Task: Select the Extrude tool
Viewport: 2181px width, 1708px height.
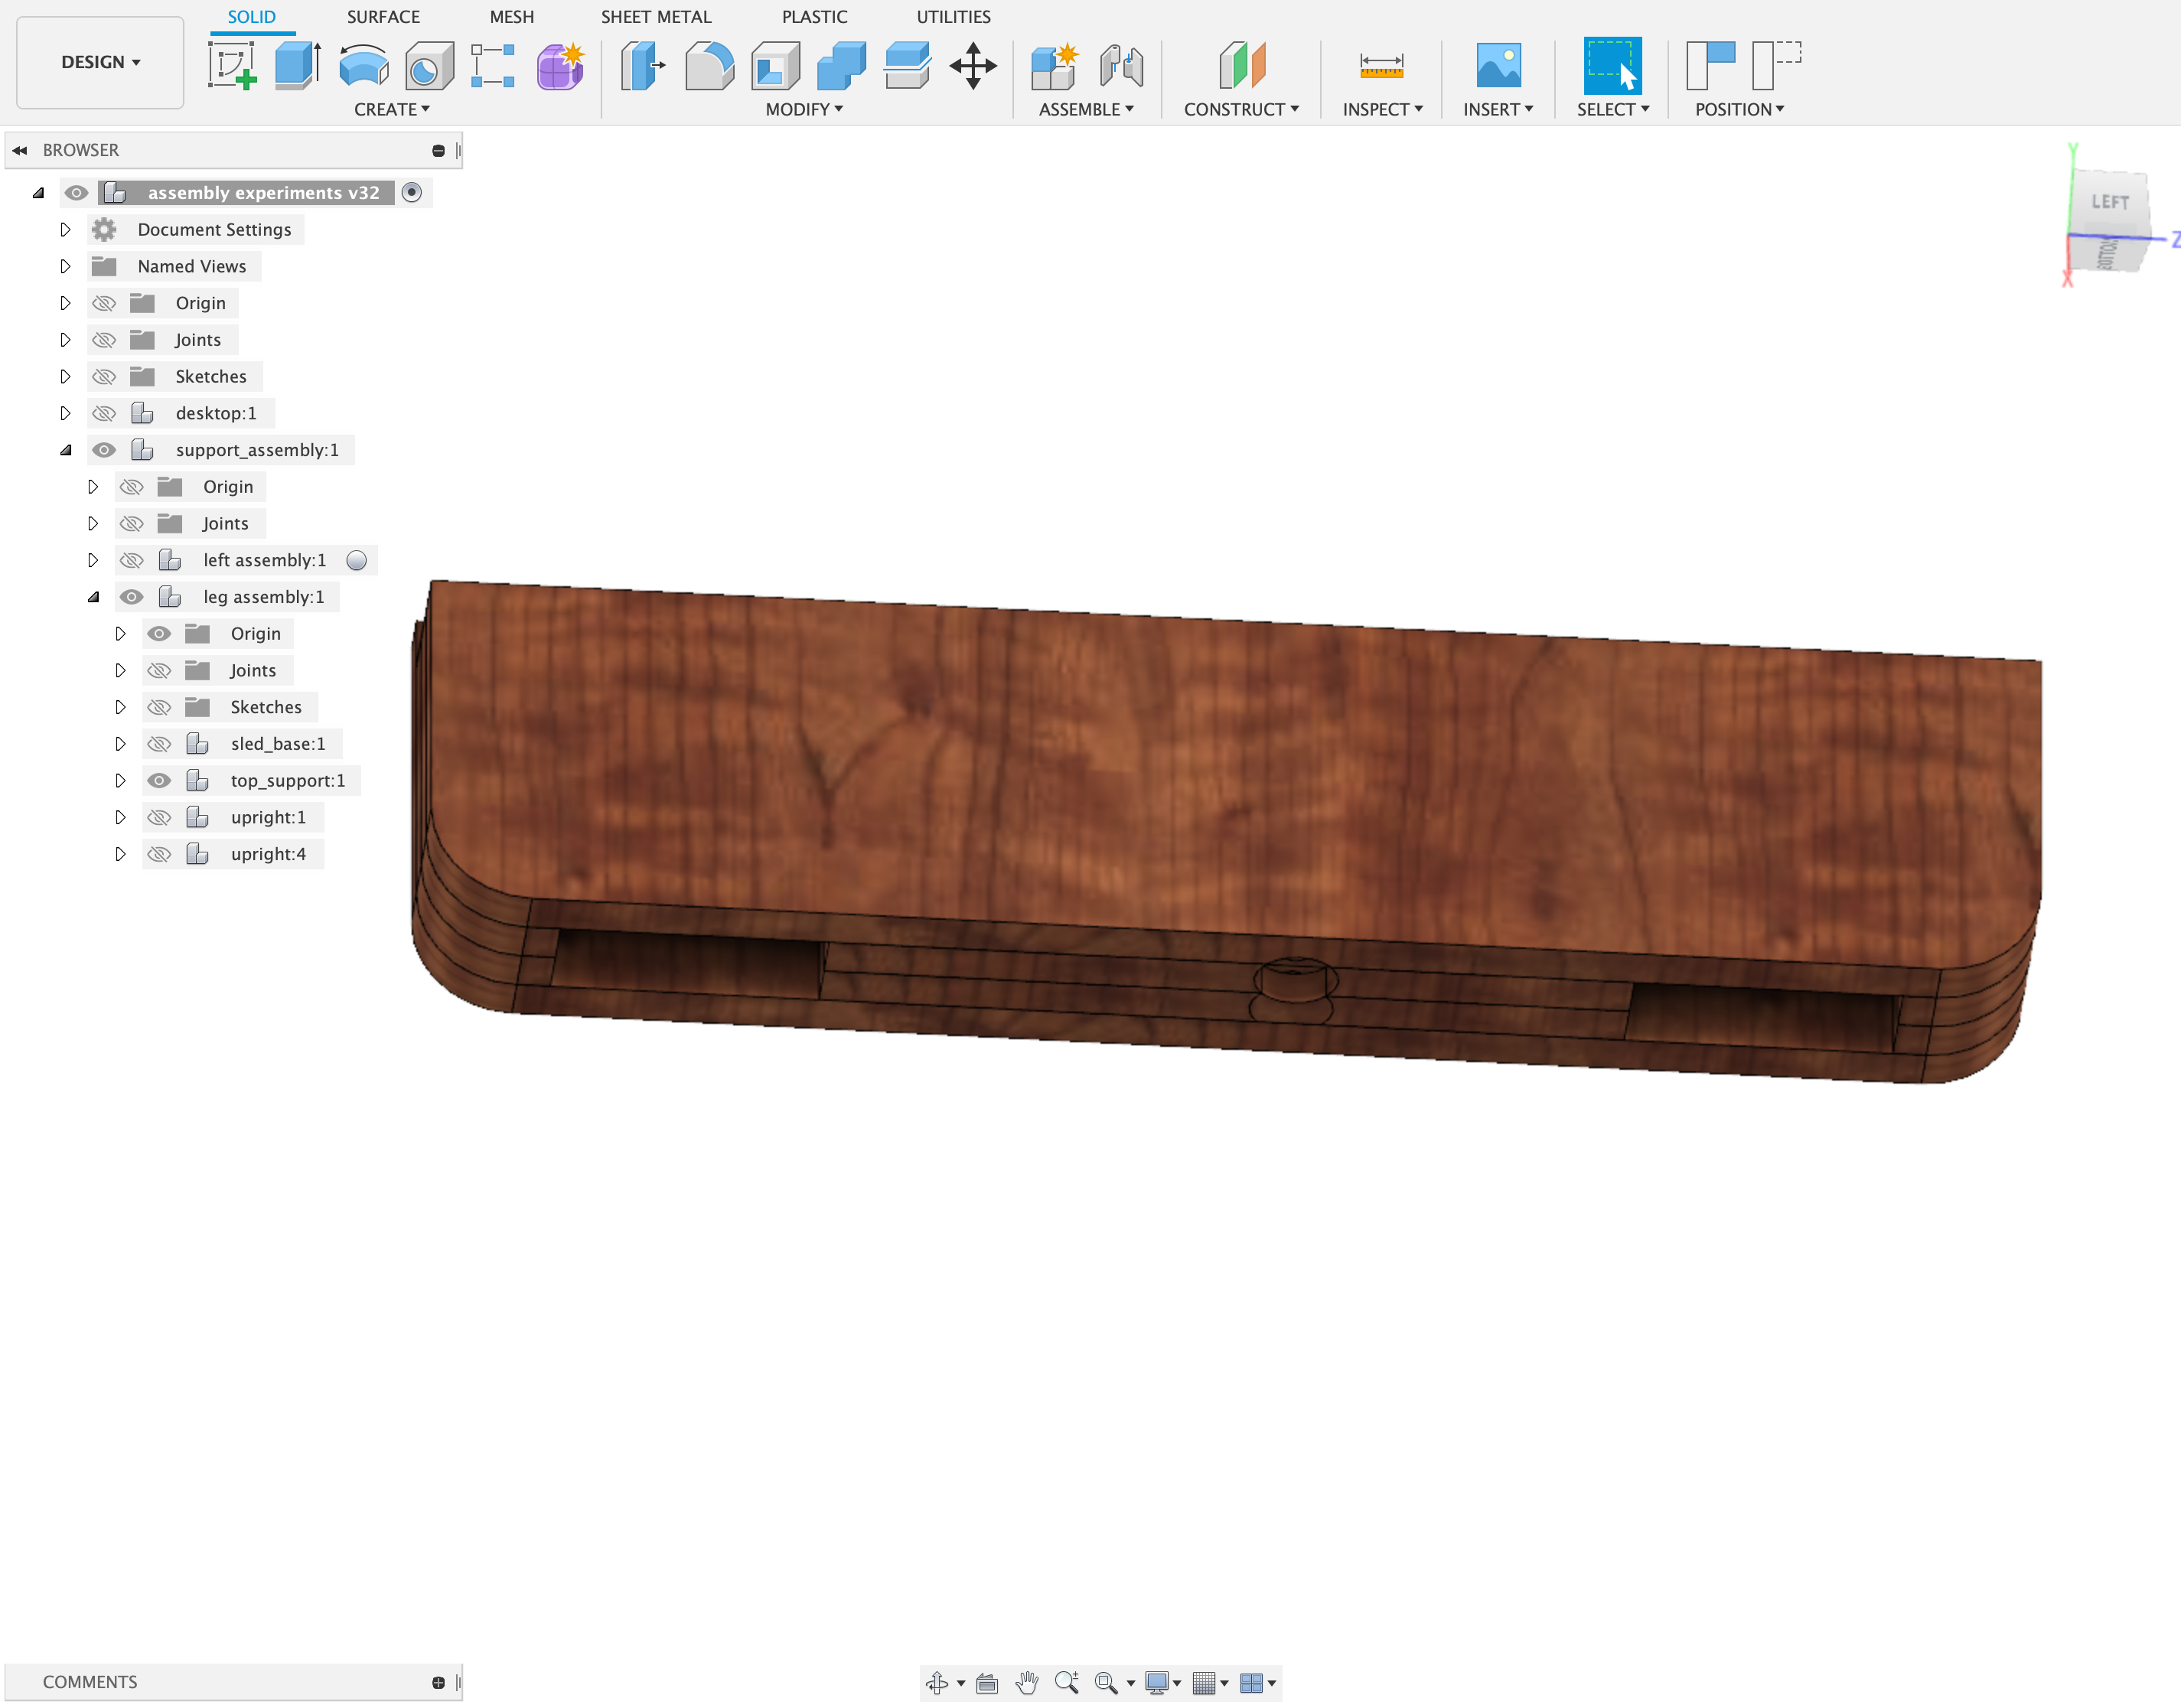Action: pyautogui.click(x=295, y=67)
